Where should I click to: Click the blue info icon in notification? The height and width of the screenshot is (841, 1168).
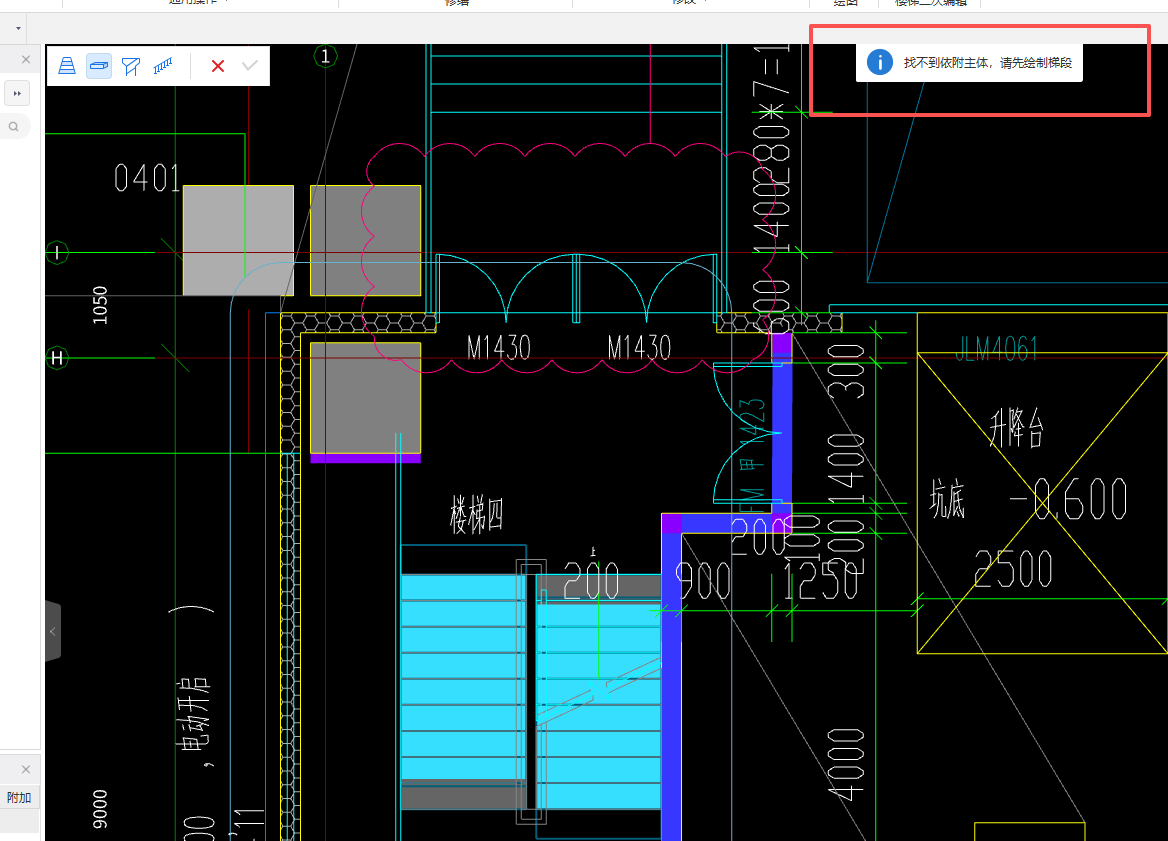point(880,62)
